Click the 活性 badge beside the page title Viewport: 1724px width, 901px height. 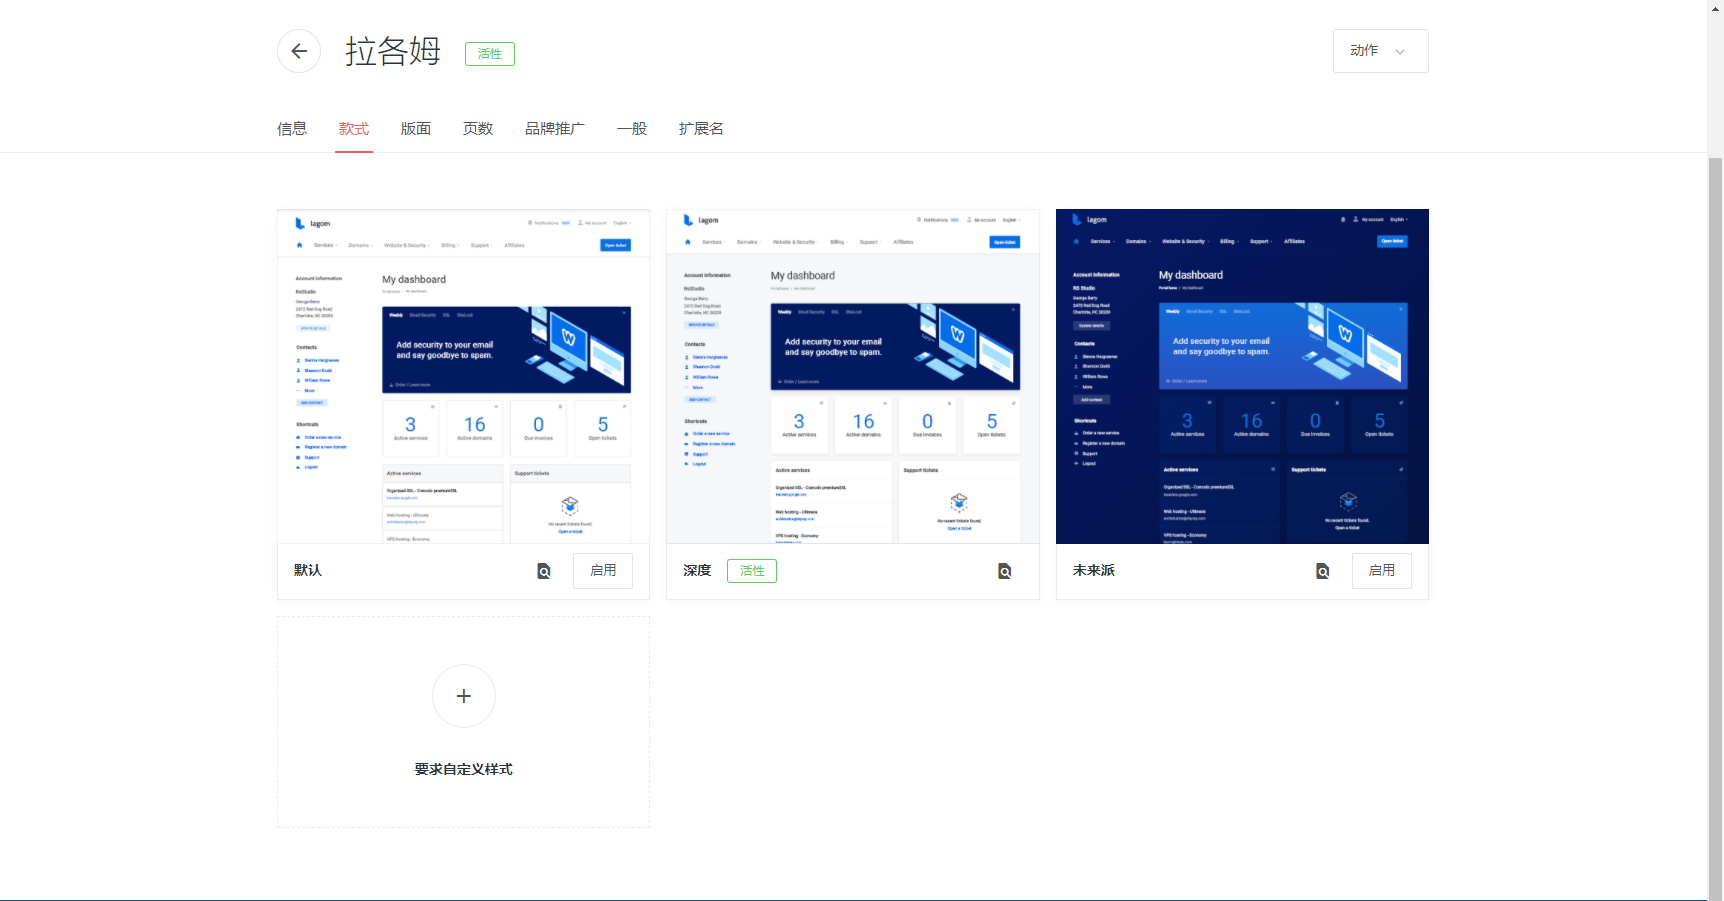pos(489,53)
